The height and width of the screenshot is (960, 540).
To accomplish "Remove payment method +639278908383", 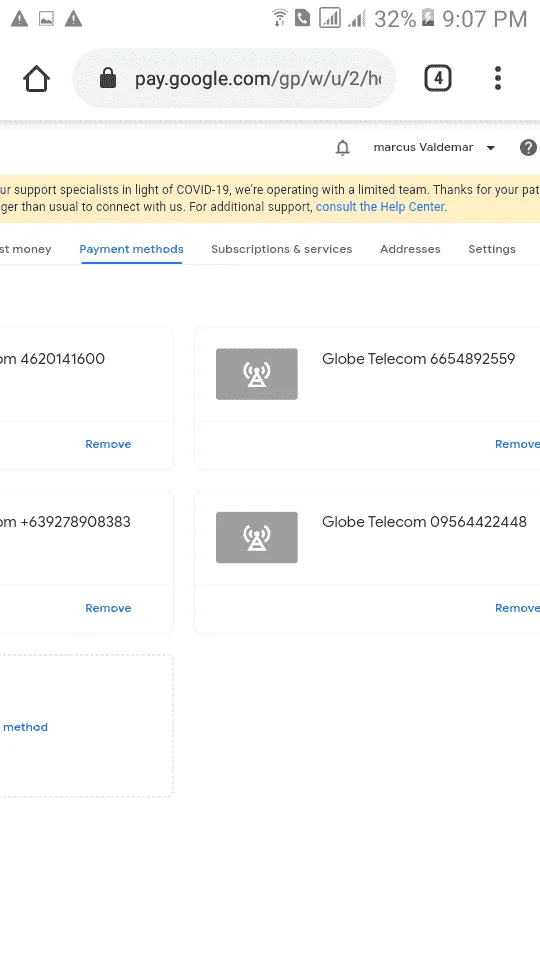I will click(108, 608).
